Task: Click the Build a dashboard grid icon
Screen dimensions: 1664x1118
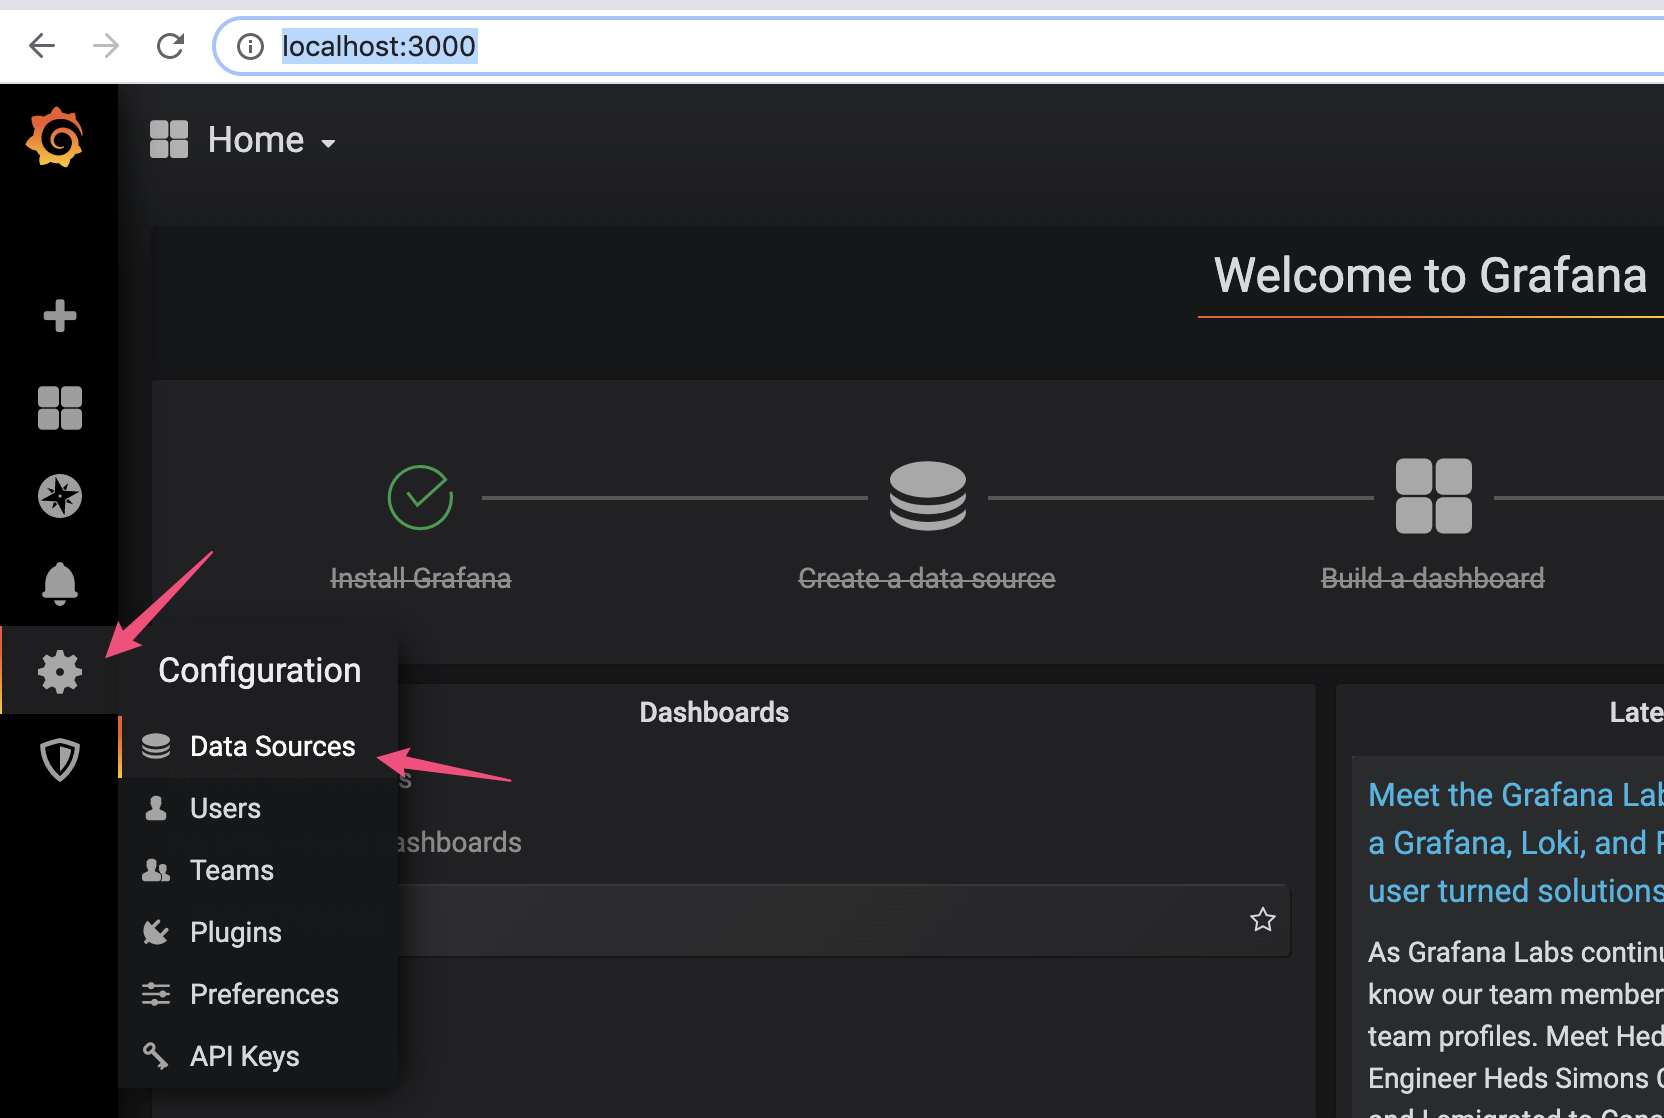Action: click(x=1434, y=496)
